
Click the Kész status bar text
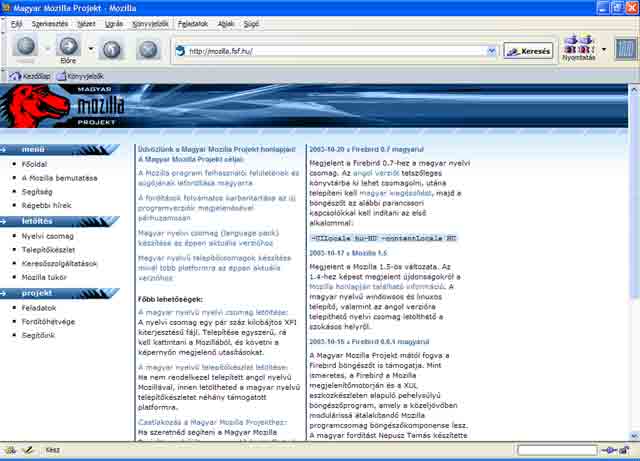[53, 450]
